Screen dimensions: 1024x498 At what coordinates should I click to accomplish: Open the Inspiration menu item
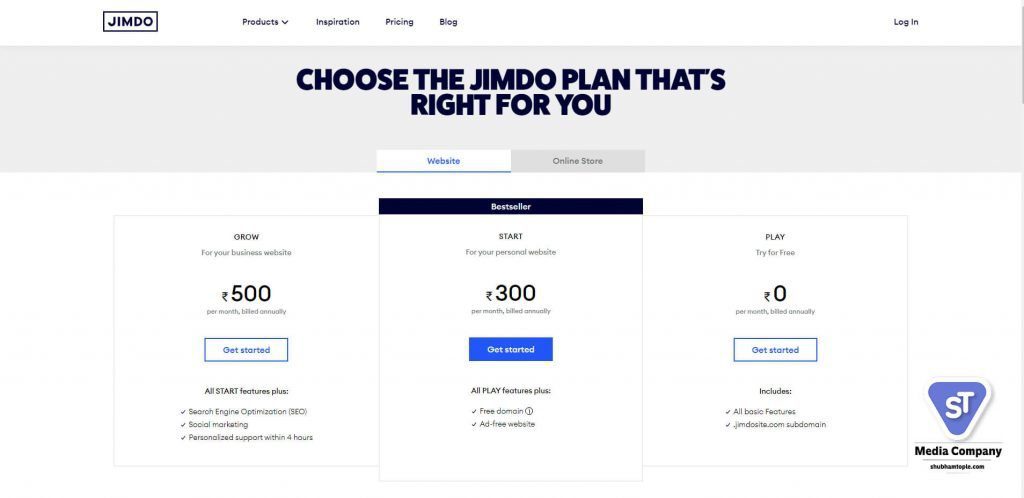[338, 22]
